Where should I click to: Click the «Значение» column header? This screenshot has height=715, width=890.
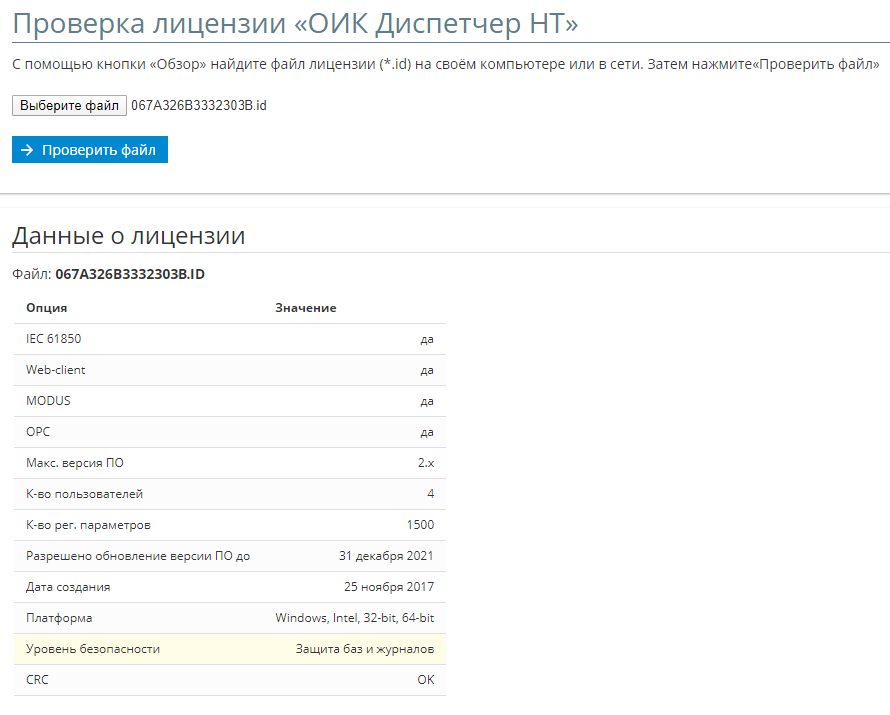(x=305, y=308)
